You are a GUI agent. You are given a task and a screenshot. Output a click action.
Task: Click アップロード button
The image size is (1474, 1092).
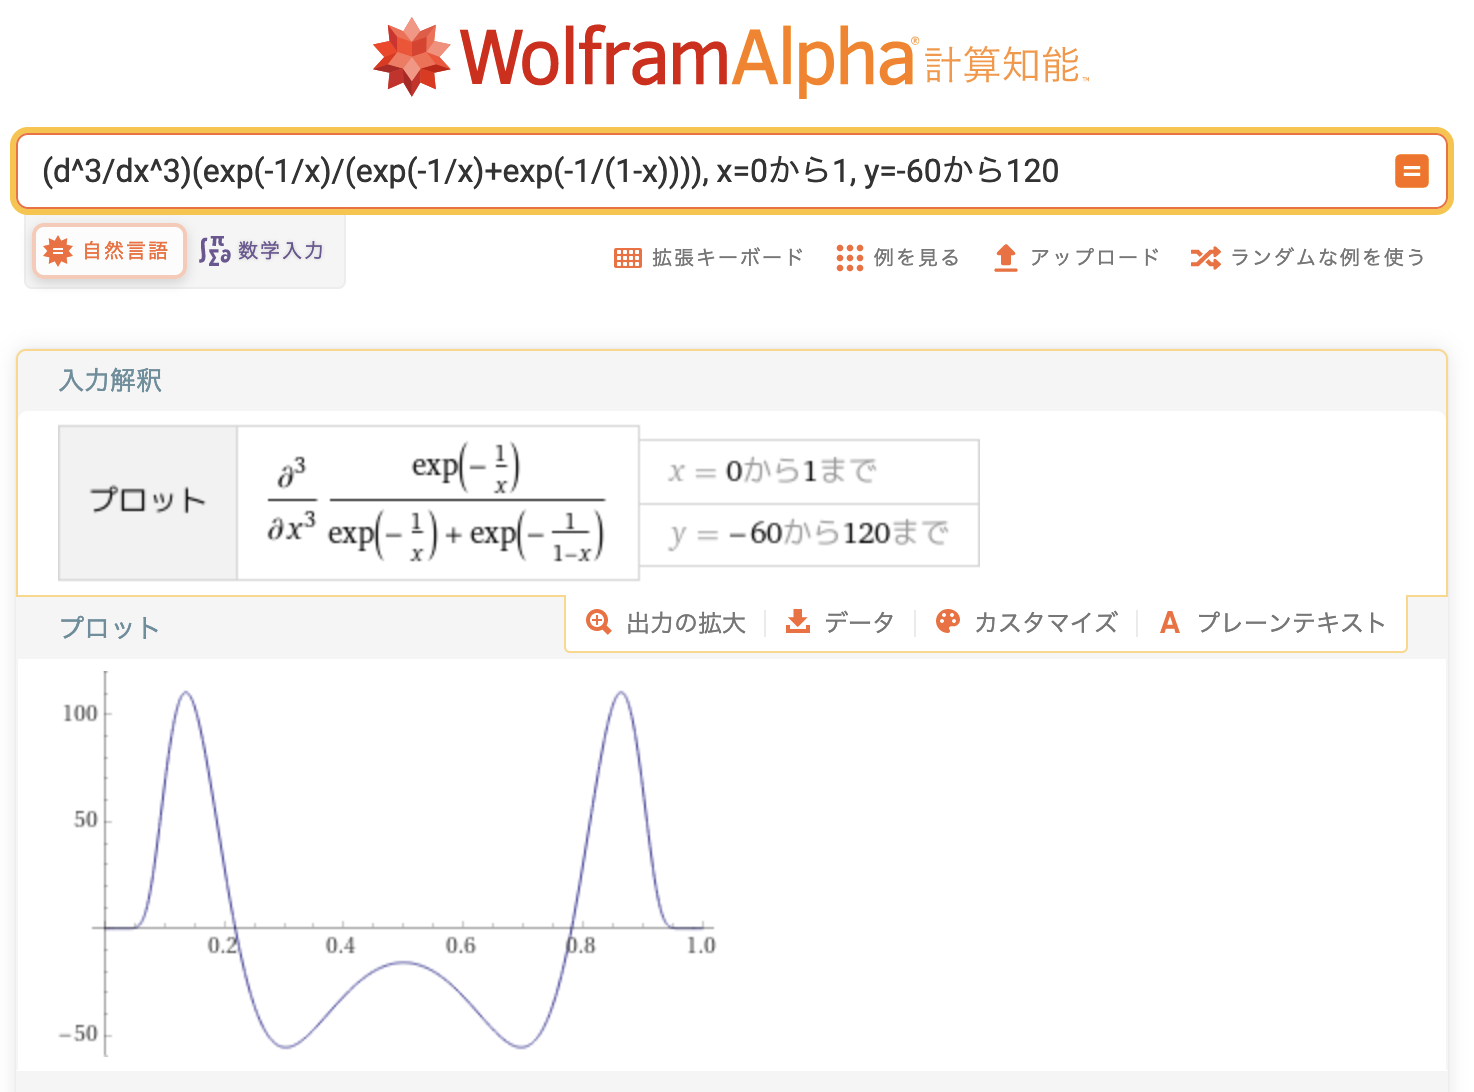pos(1076,258)
